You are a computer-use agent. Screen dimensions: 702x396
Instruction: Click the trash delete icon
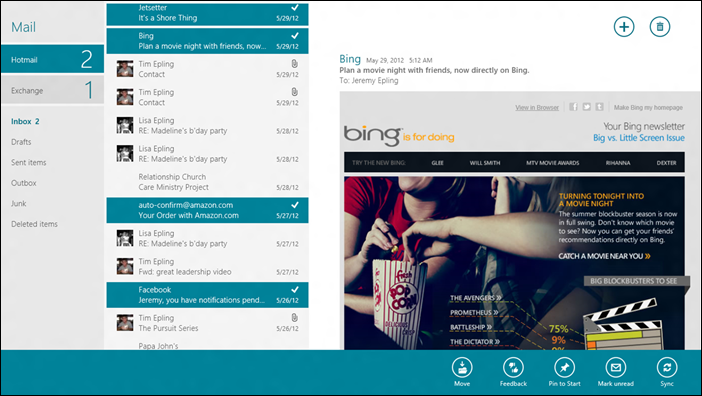(659, 27)
